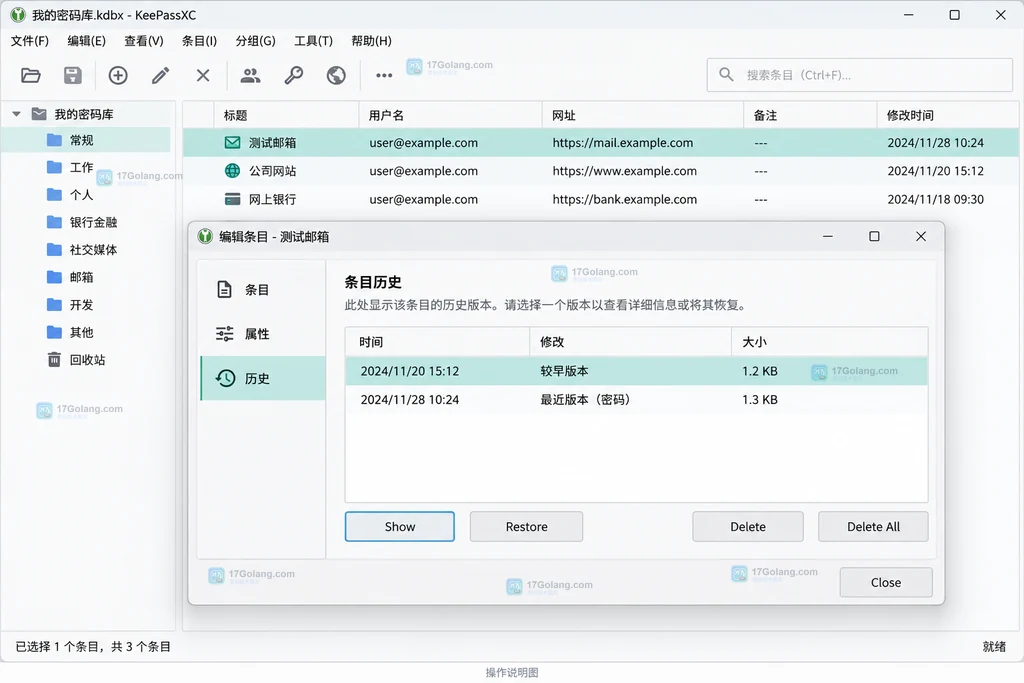Click the copy username people icon
This screenshot has height=683, width=1024.
[x=250, y=75]
